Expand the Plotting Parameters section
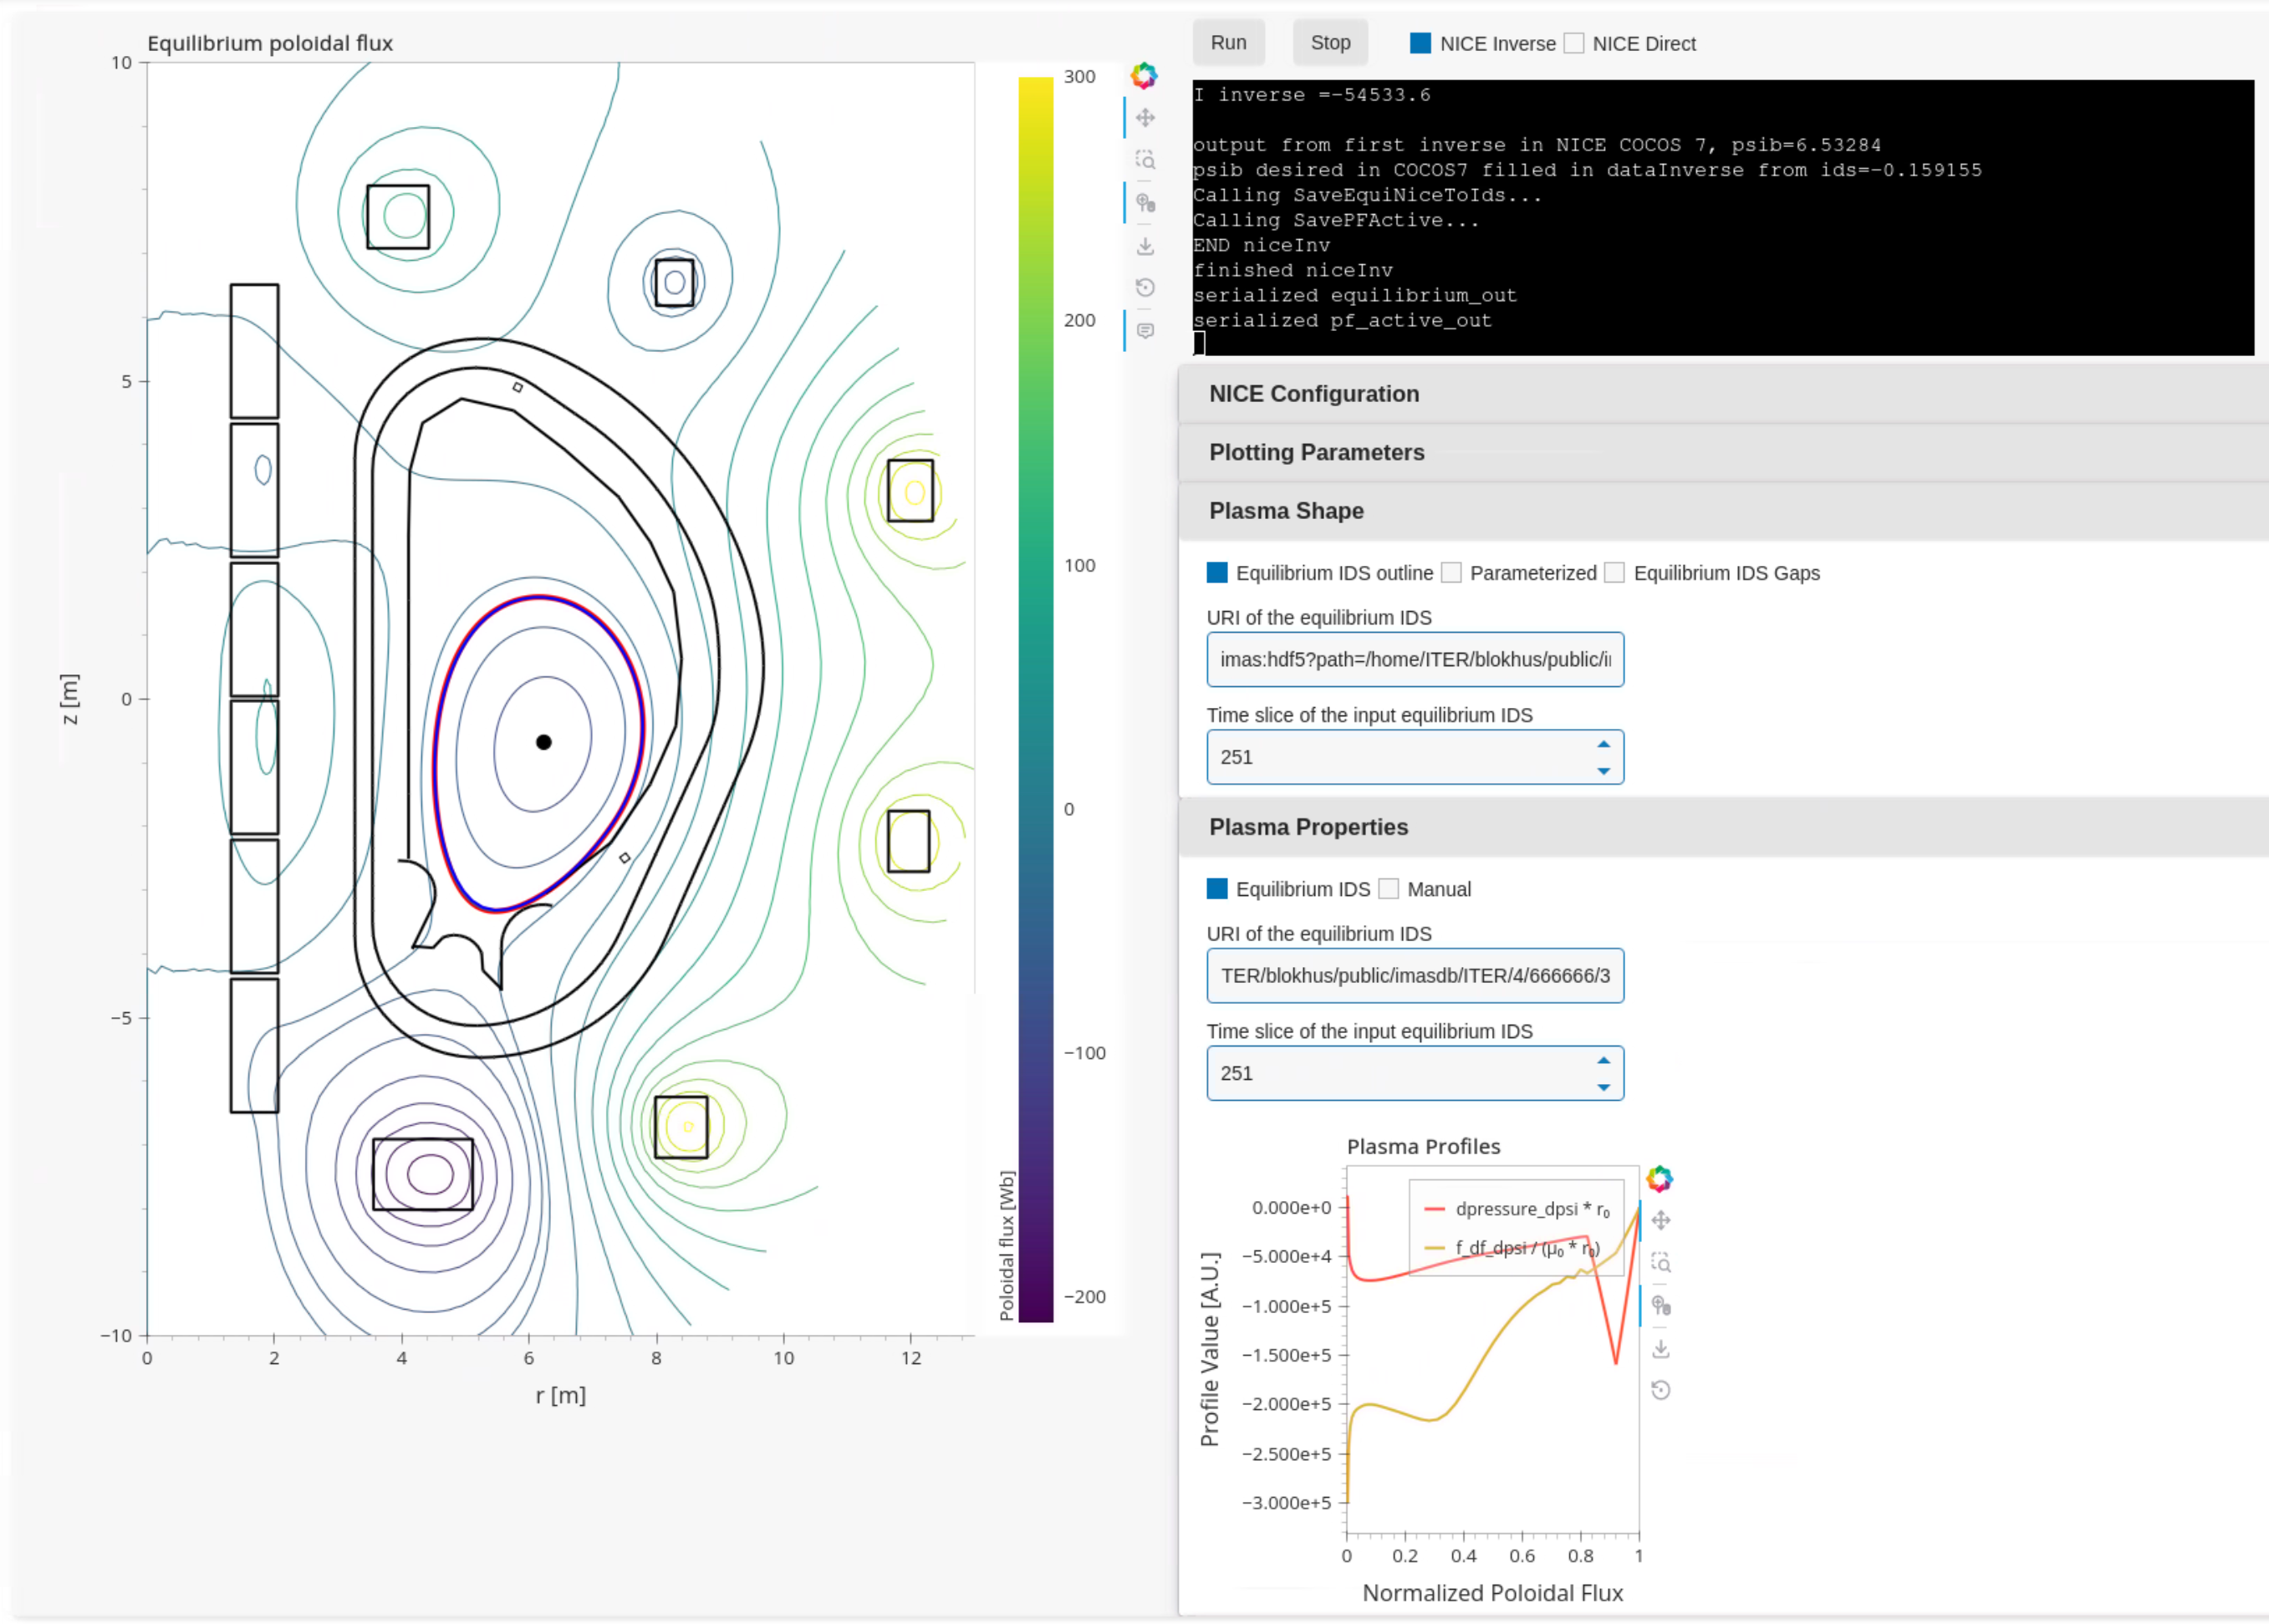2269x1624 pixels. point(1723,452)
